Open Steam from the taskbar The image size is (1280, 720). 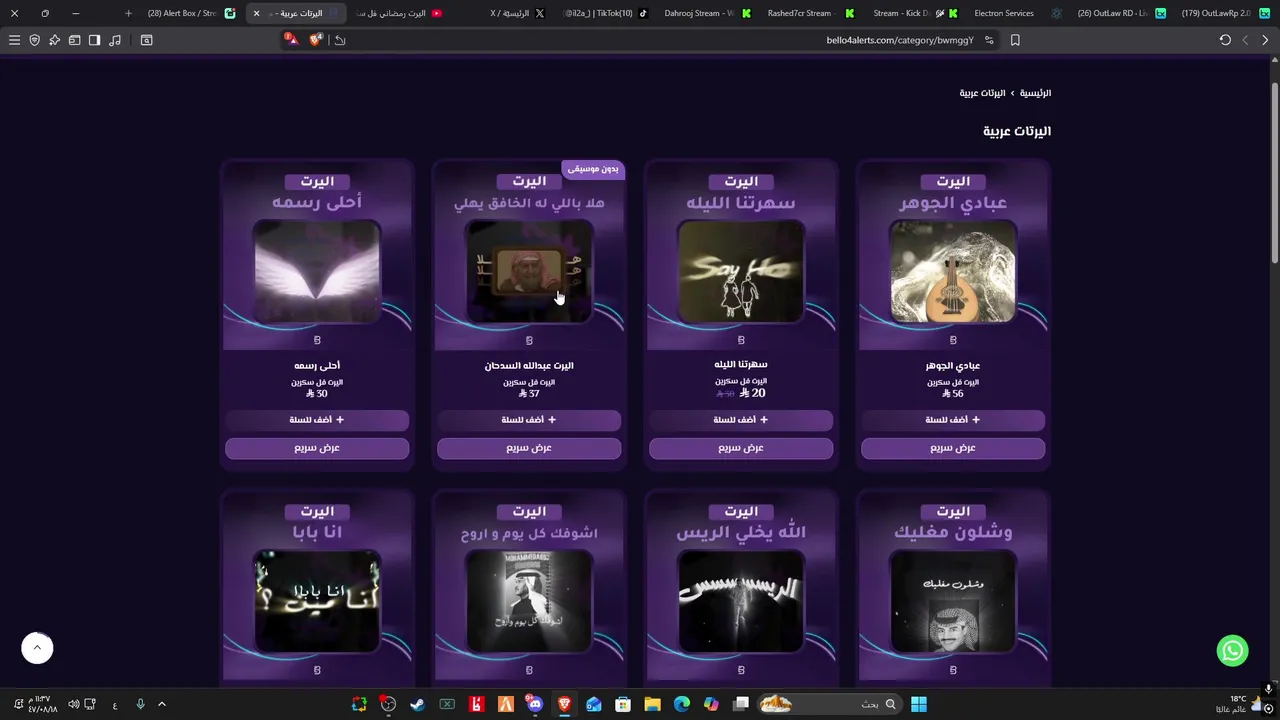[417, 704]
